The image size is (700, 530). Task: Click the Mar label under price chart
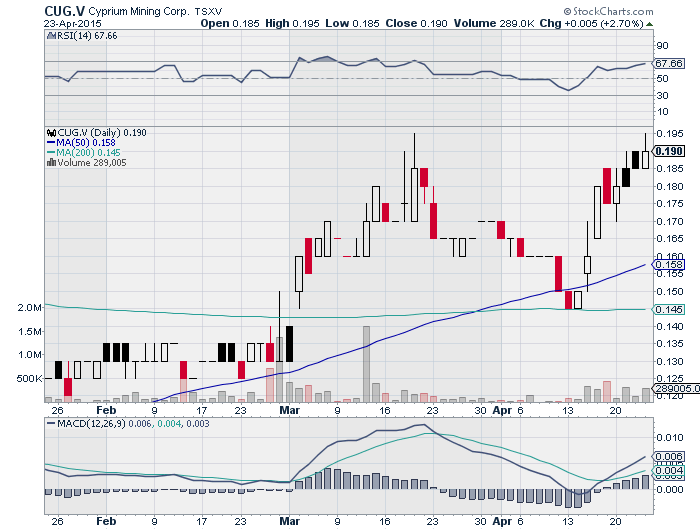(x=290, y=410)
